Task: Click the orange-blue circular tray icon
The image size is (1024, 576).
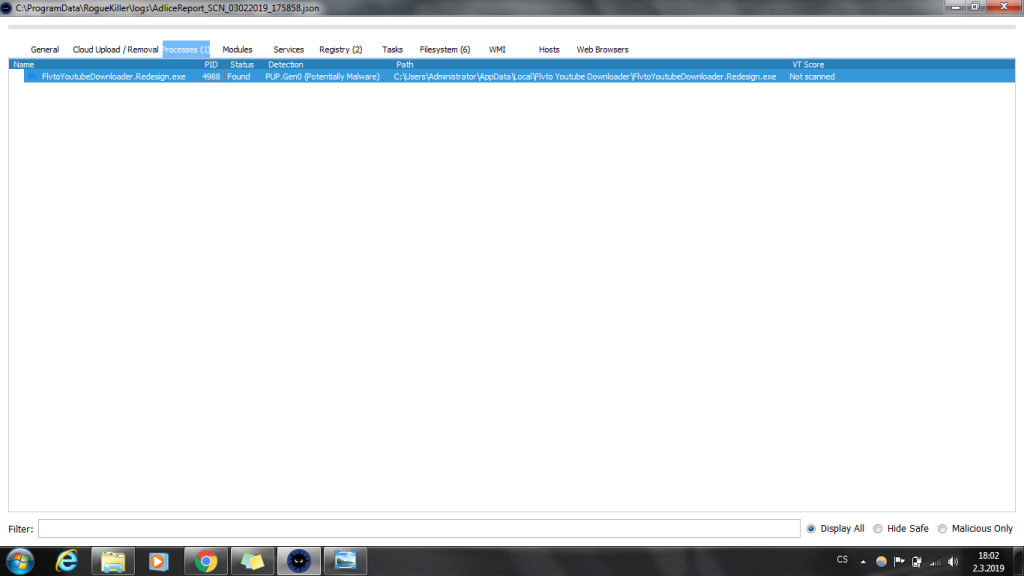Action: [881, 562]
